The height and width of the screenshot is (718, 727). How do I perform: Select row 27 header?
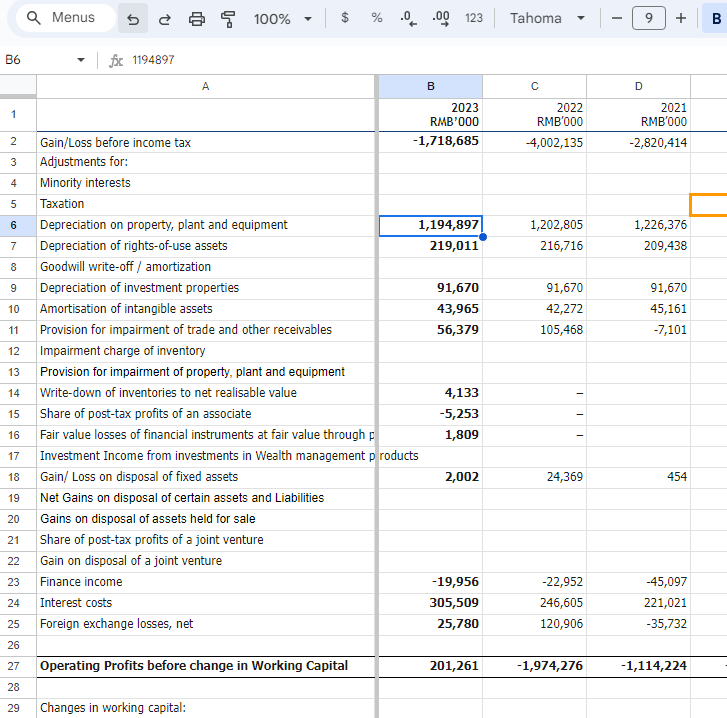click(x=13, y=666)
